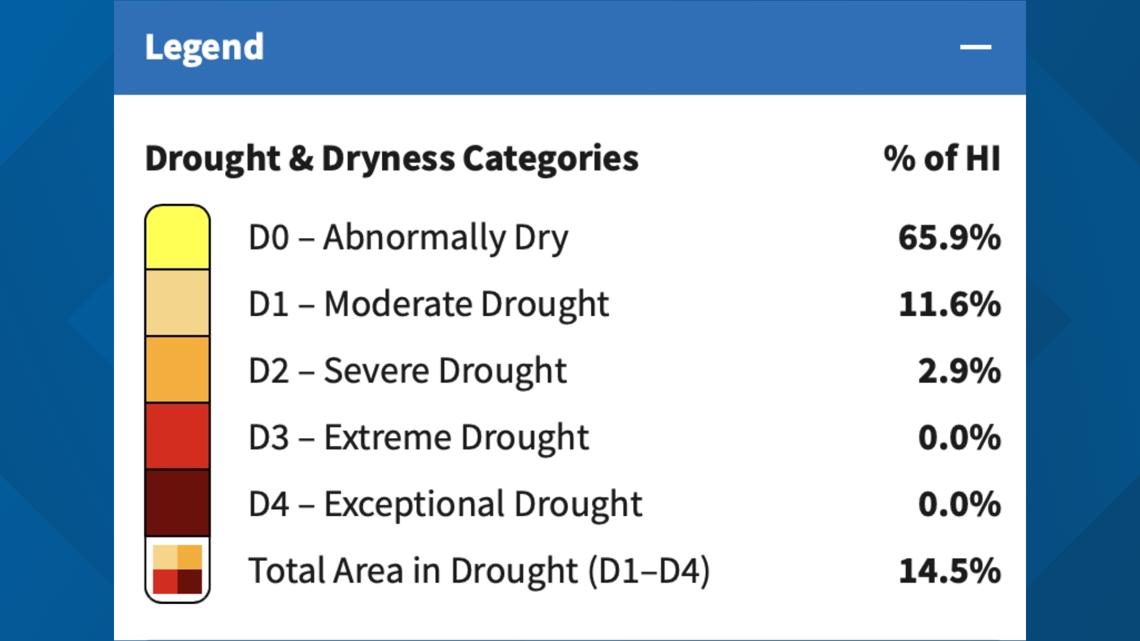Click the Legend header title

[x=204, y=48]
